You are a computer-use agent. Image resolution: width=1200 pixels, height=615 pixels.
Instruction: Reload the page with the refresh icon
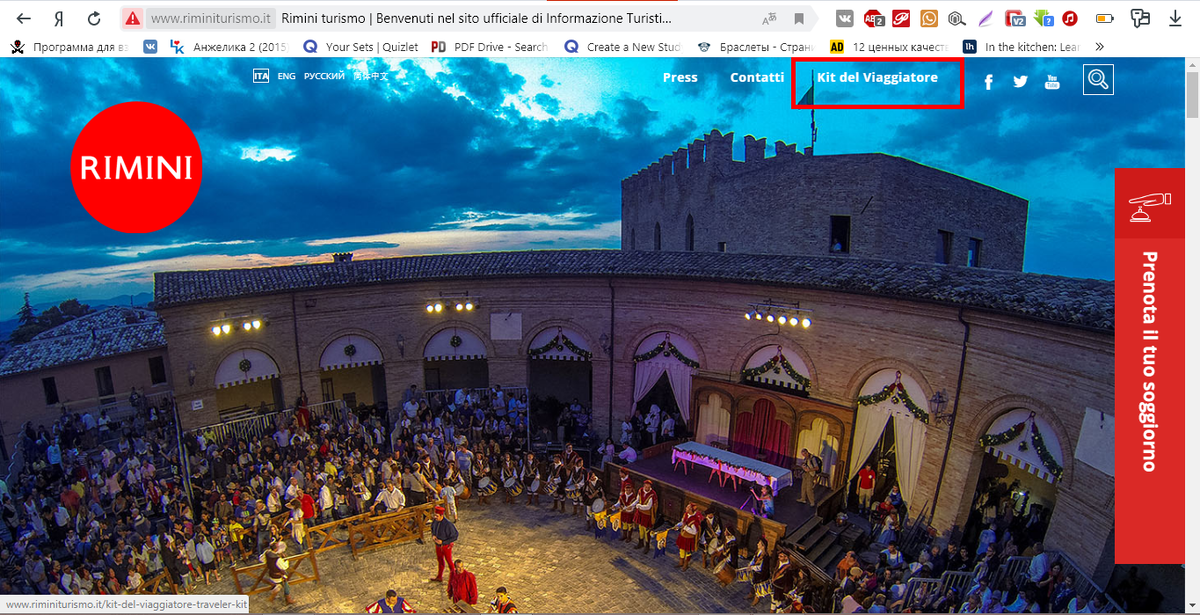tap(94, 18)
